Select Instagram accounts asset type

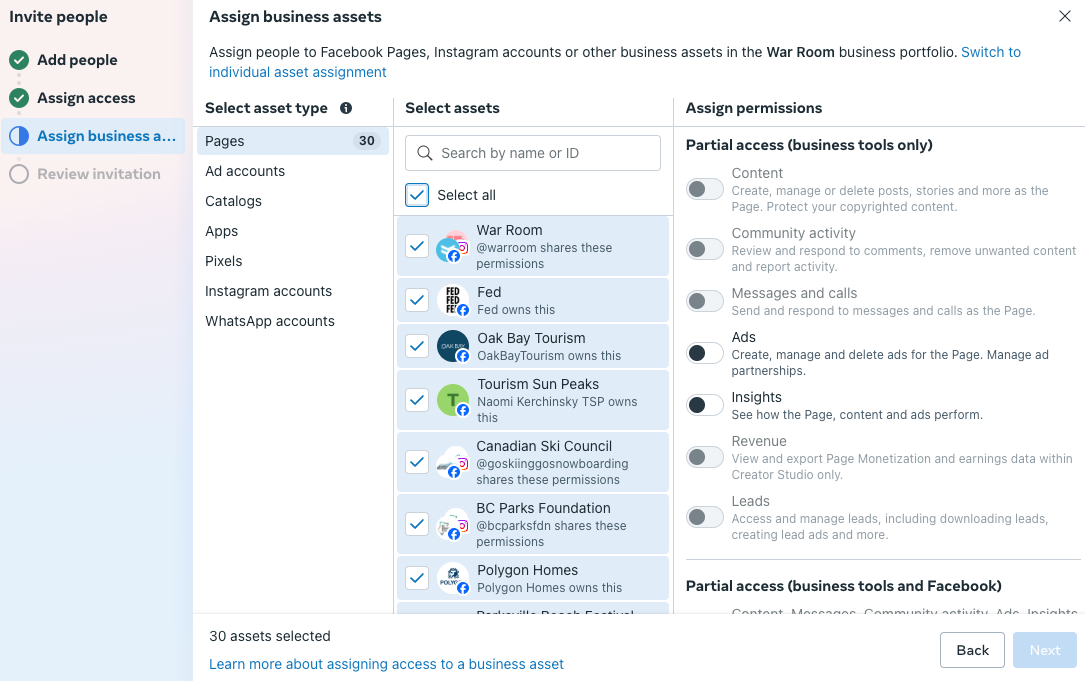pos(268,291)
